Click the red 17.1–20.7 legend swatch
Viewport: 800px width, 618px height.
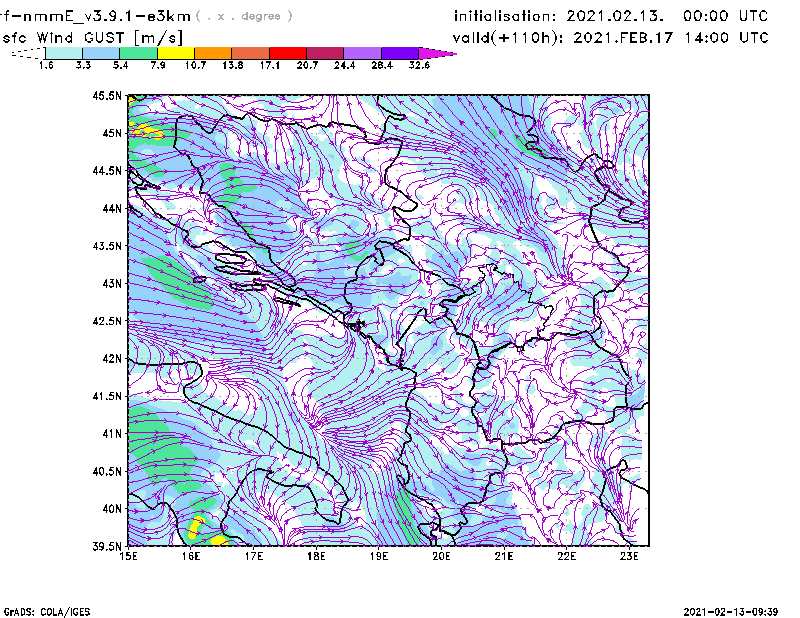(x=288, y=53)
